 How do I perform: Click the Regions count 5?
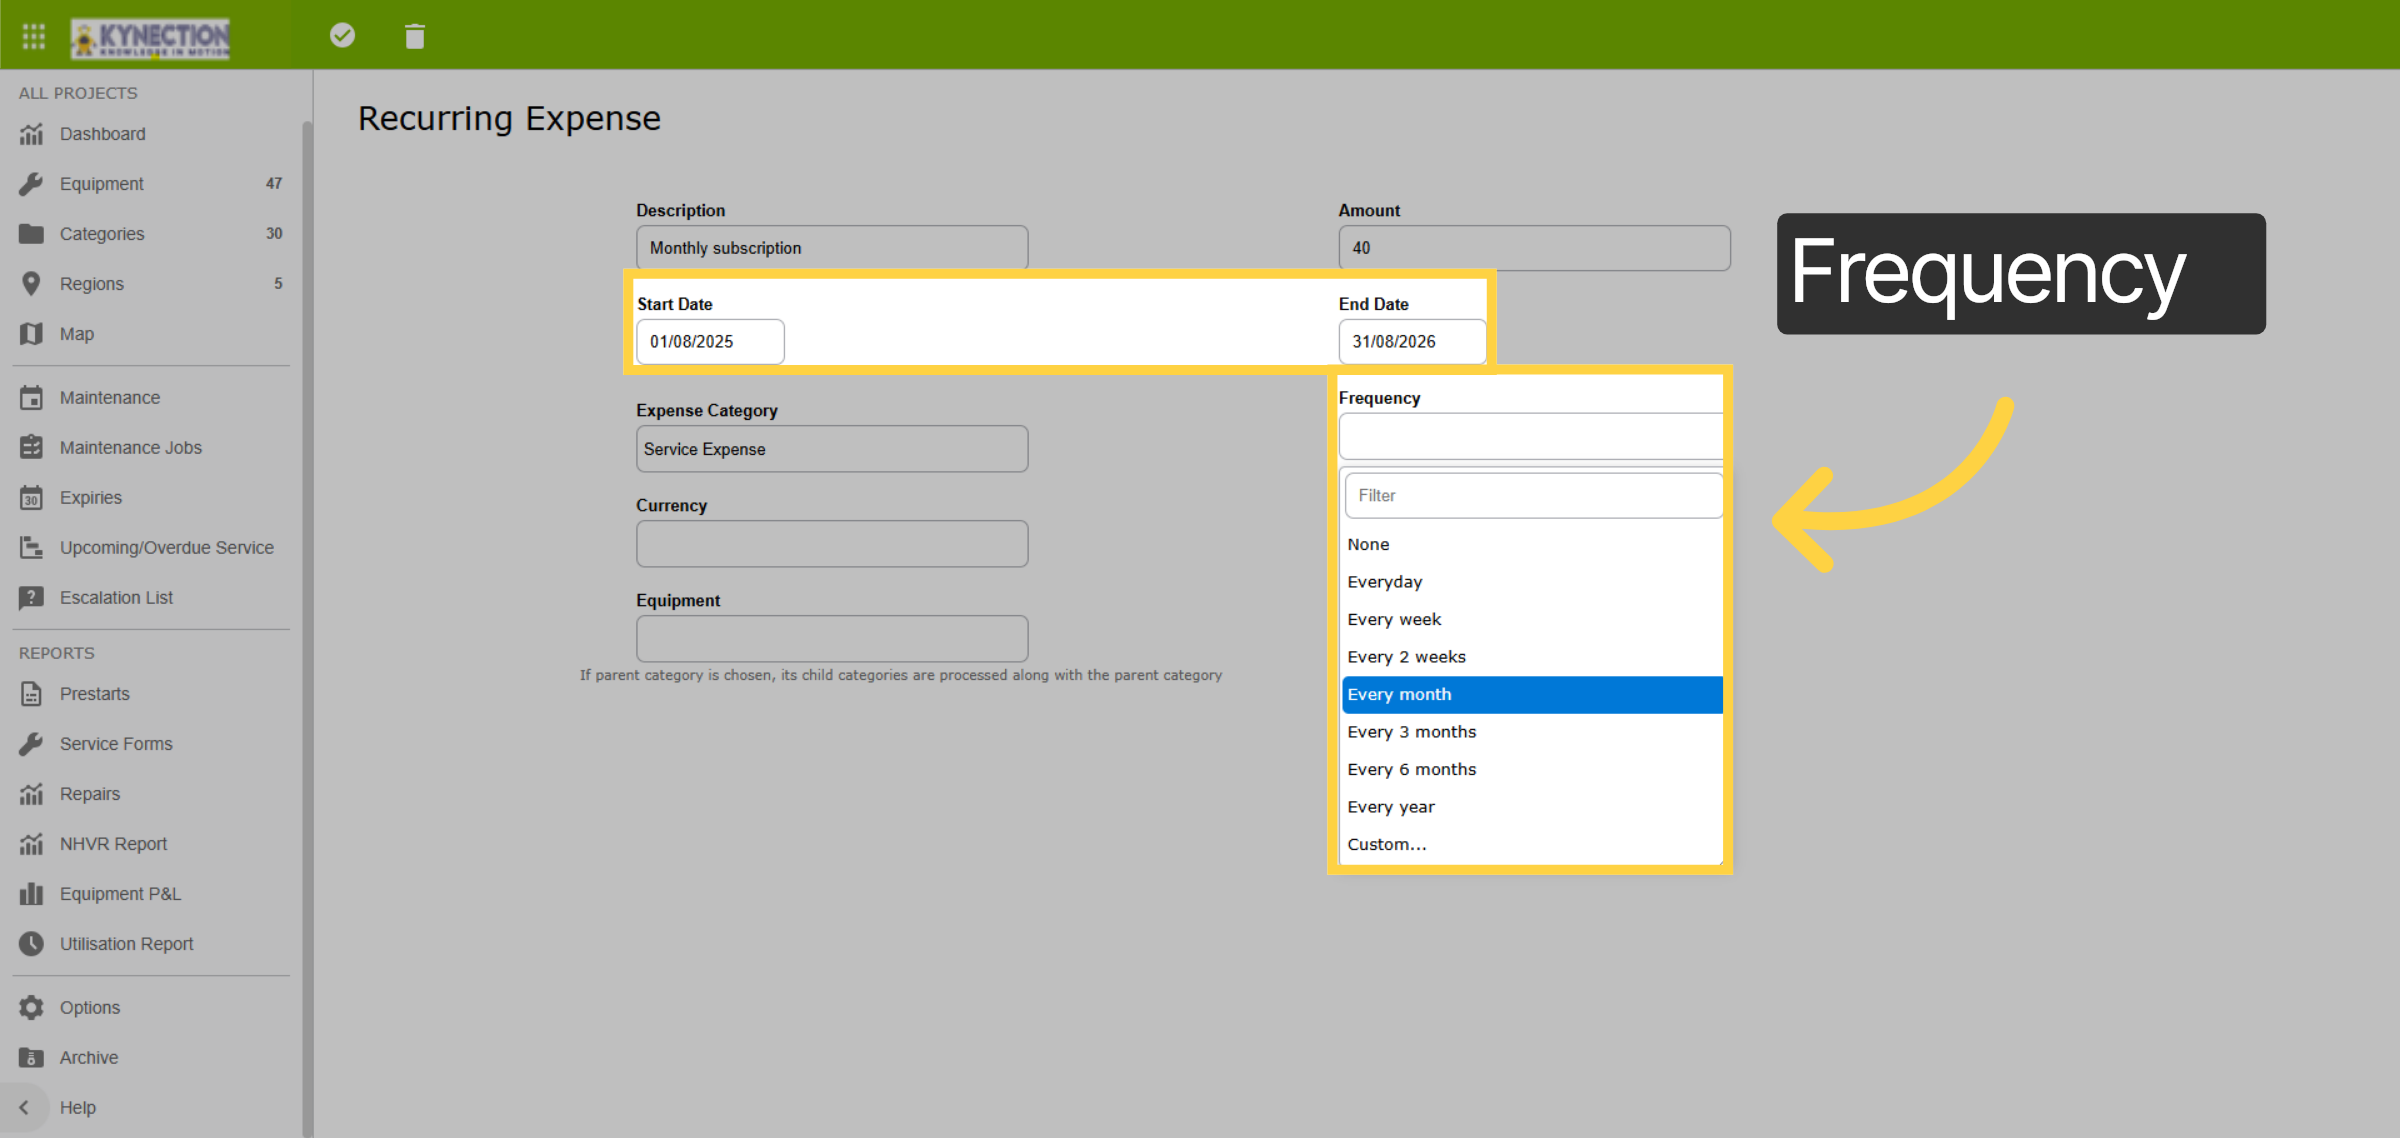278,284
